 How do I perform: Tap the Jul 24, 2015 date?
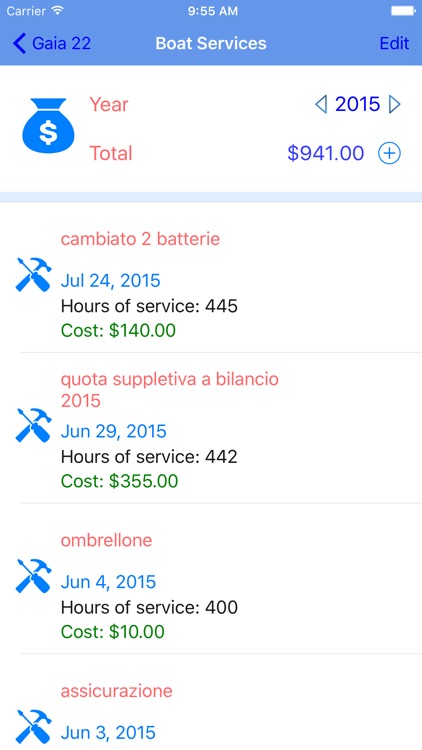coord(111,281)
